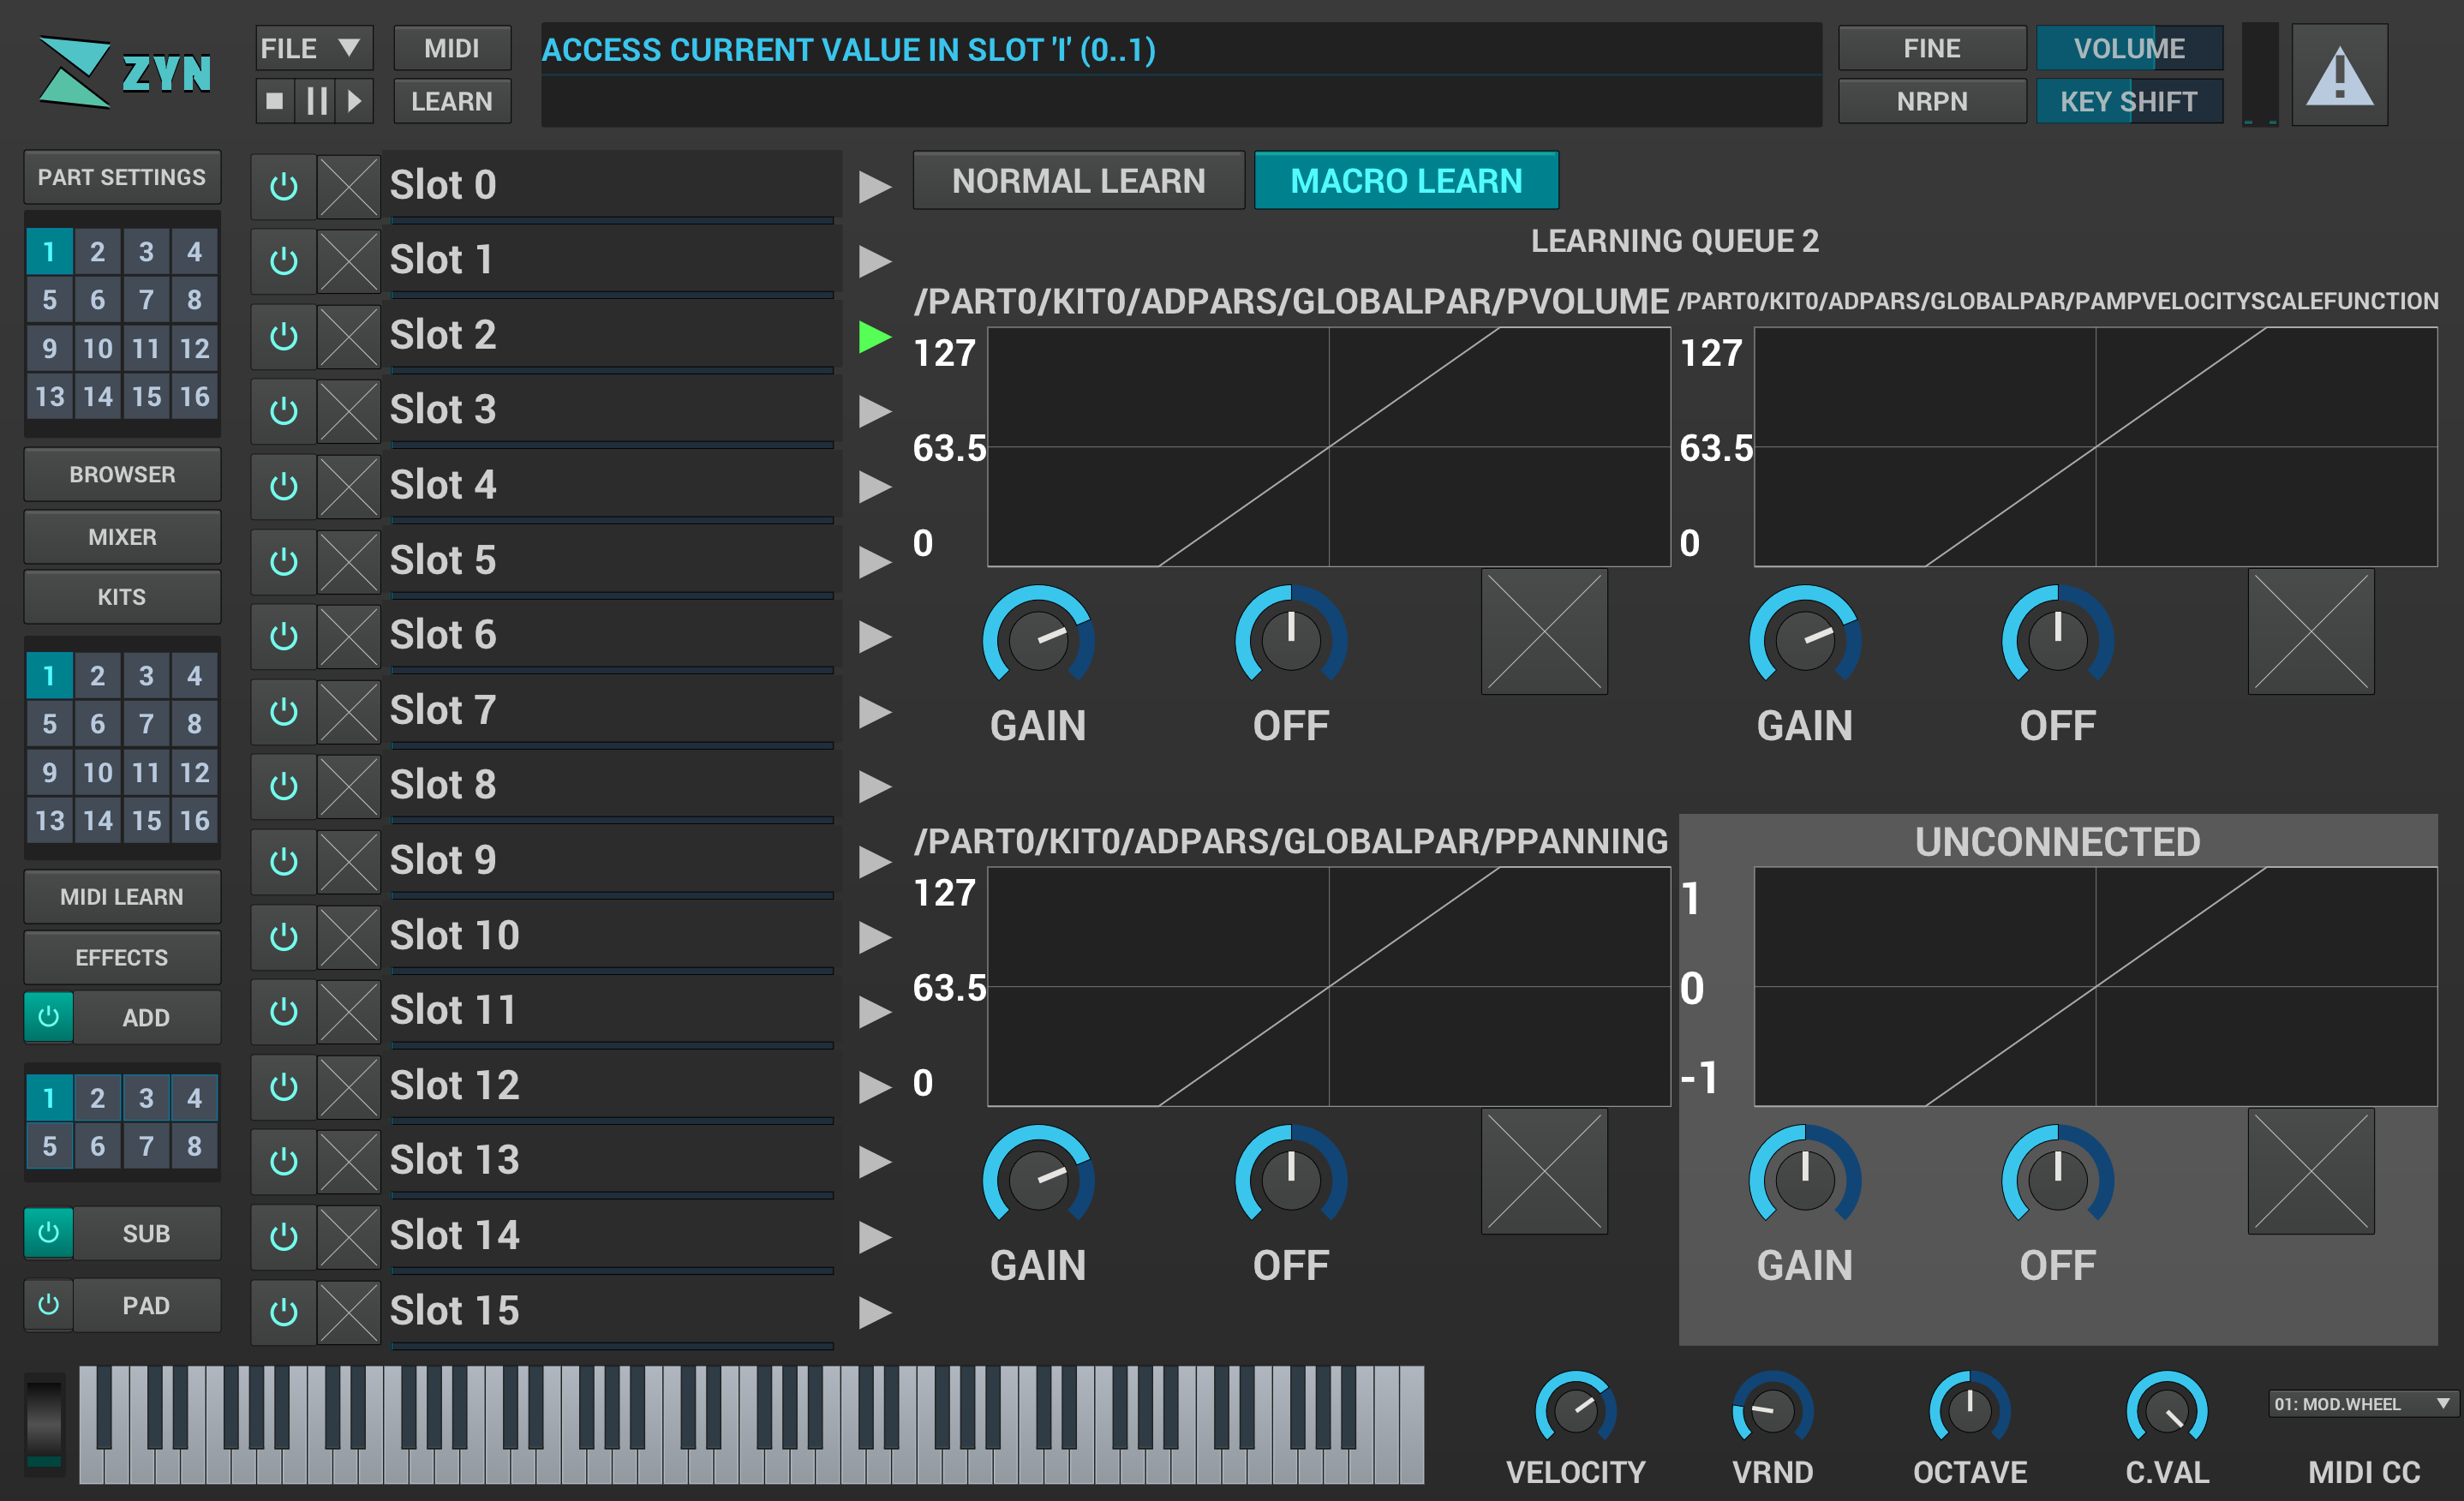Open the FILE dropdown menu
The height and width of the screenshot is (1501, 2464).
point(314,48)
